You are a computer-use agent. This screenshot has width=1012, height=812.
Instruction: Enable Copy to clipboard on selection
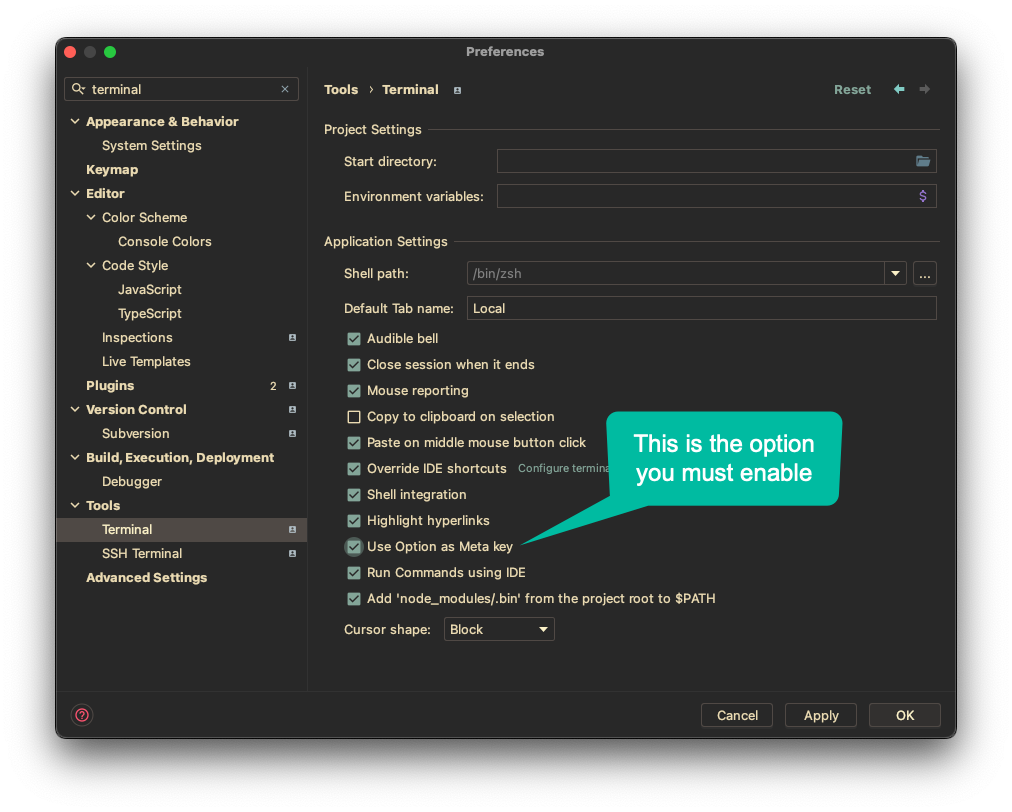click(x=354, y=417)
